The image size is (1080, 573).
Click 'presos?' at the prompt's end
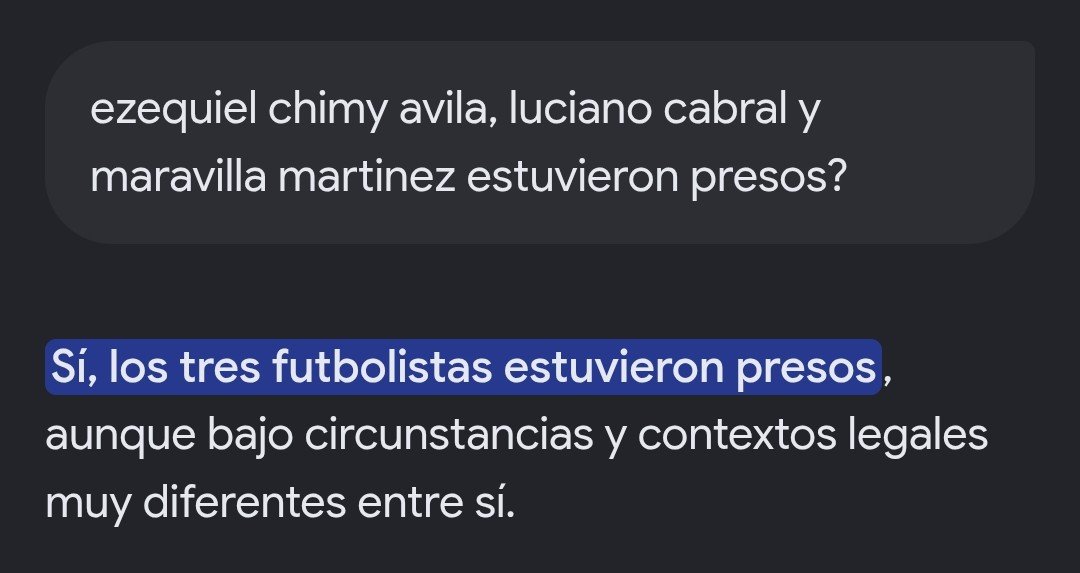point(768,178)
